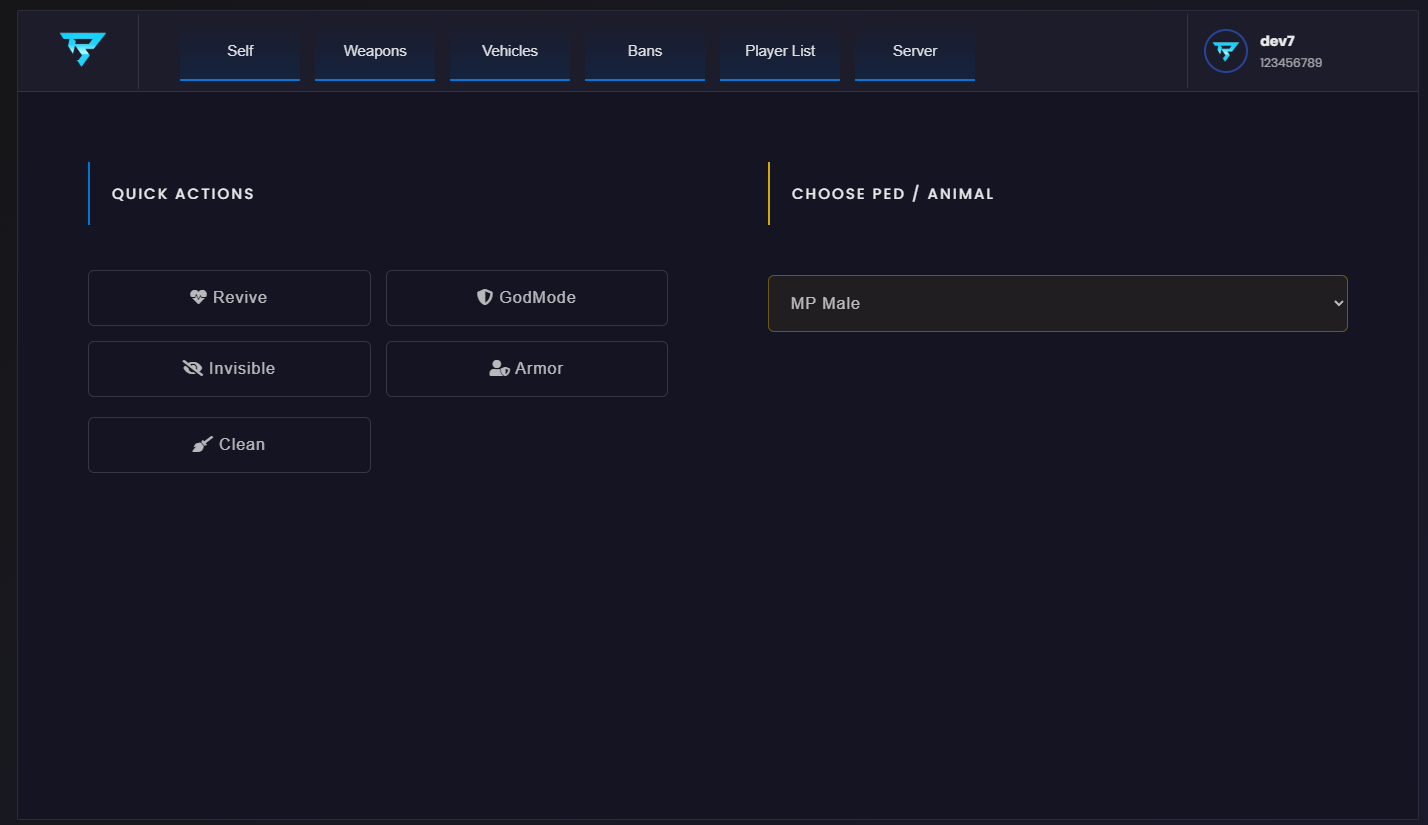The width and height of the screenshot is (1428, 825).
Task: Click the dev7 account info in the header
Action: [1289, 51]
